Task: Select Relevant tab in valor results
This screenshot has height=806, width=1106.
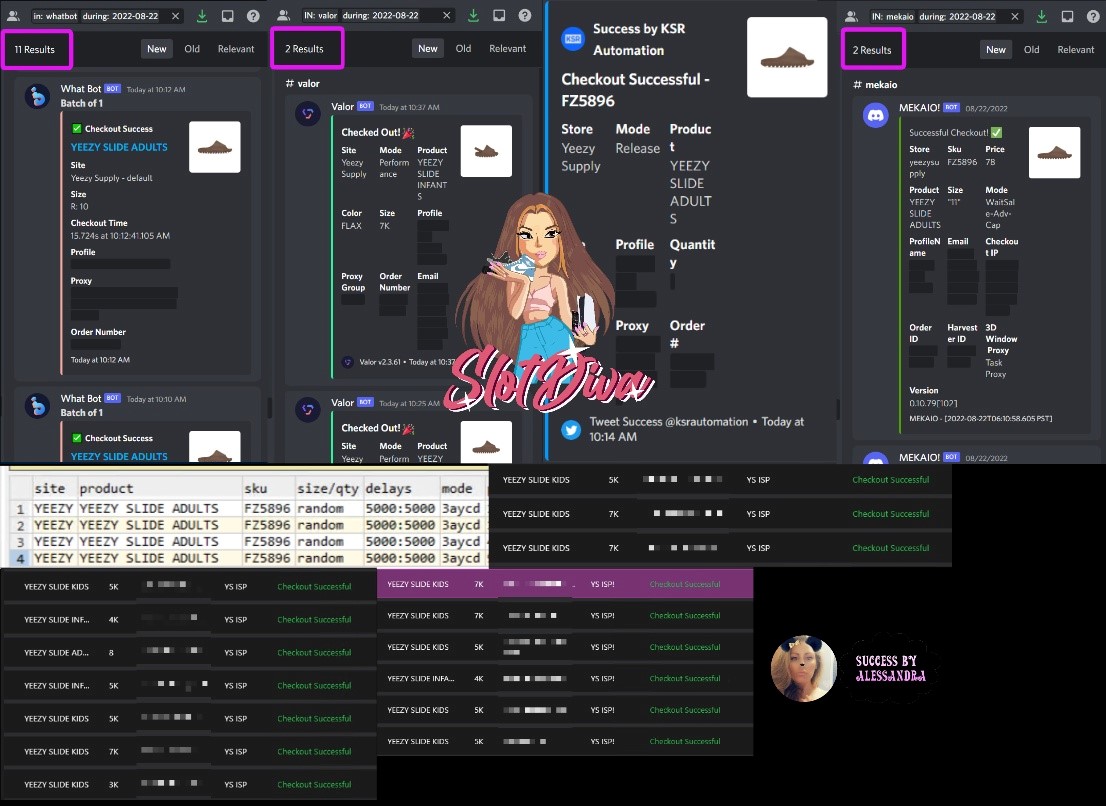Action: [x=507, y=48]
